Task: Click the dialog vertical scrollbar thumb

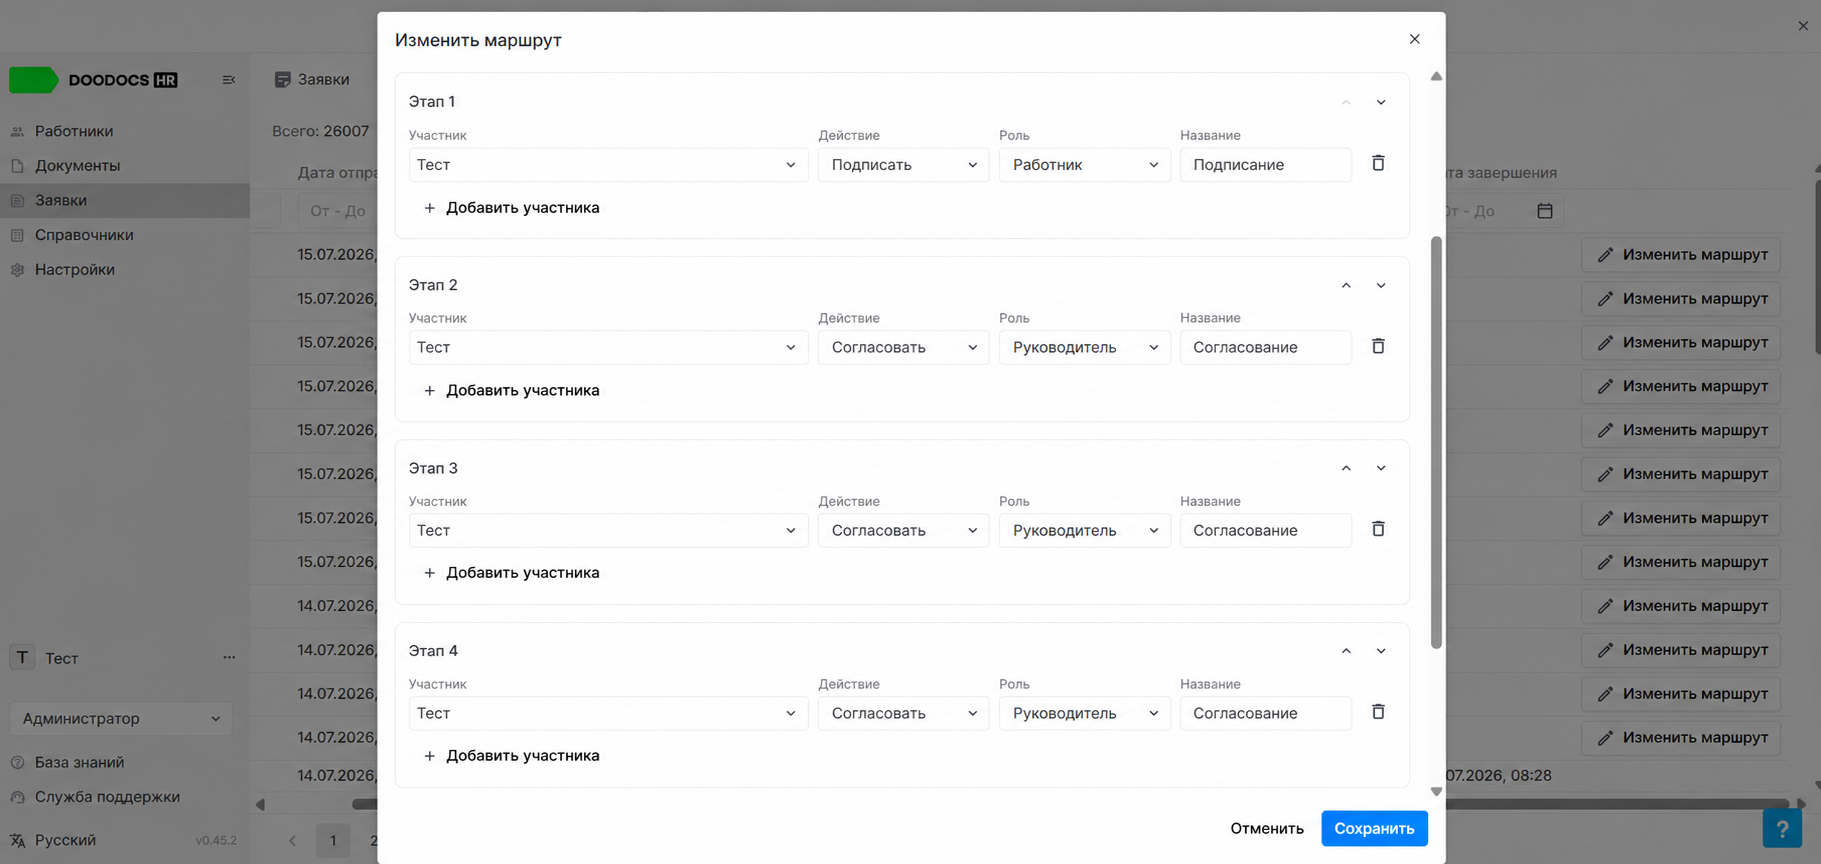Action: [x=1436, y=442]
